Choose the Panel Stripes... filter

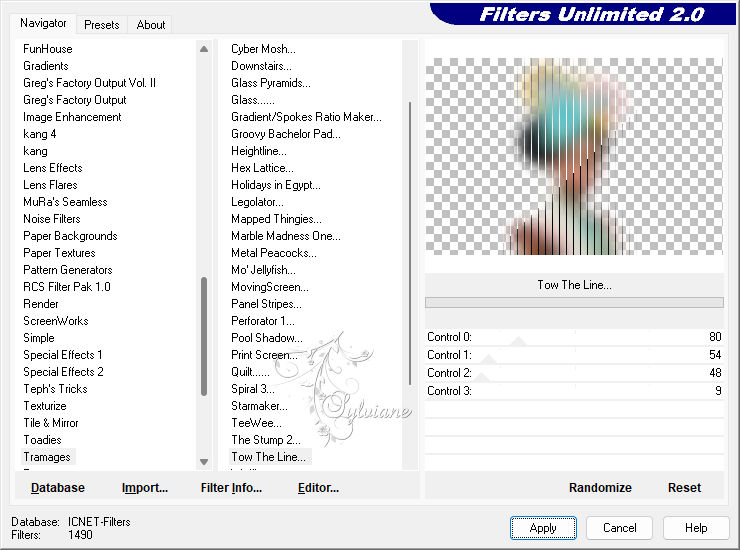point(266,304)
